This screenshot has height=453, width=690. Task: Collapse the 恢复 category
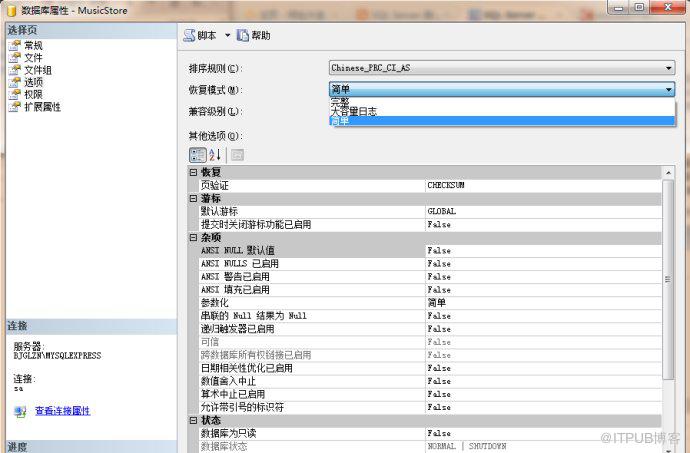[193, 172]
